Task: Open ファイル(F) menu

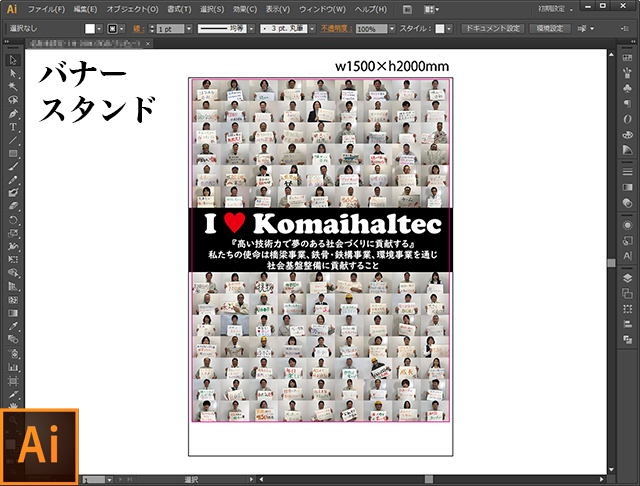Action: pyautogui.click(x=46, y=9)
